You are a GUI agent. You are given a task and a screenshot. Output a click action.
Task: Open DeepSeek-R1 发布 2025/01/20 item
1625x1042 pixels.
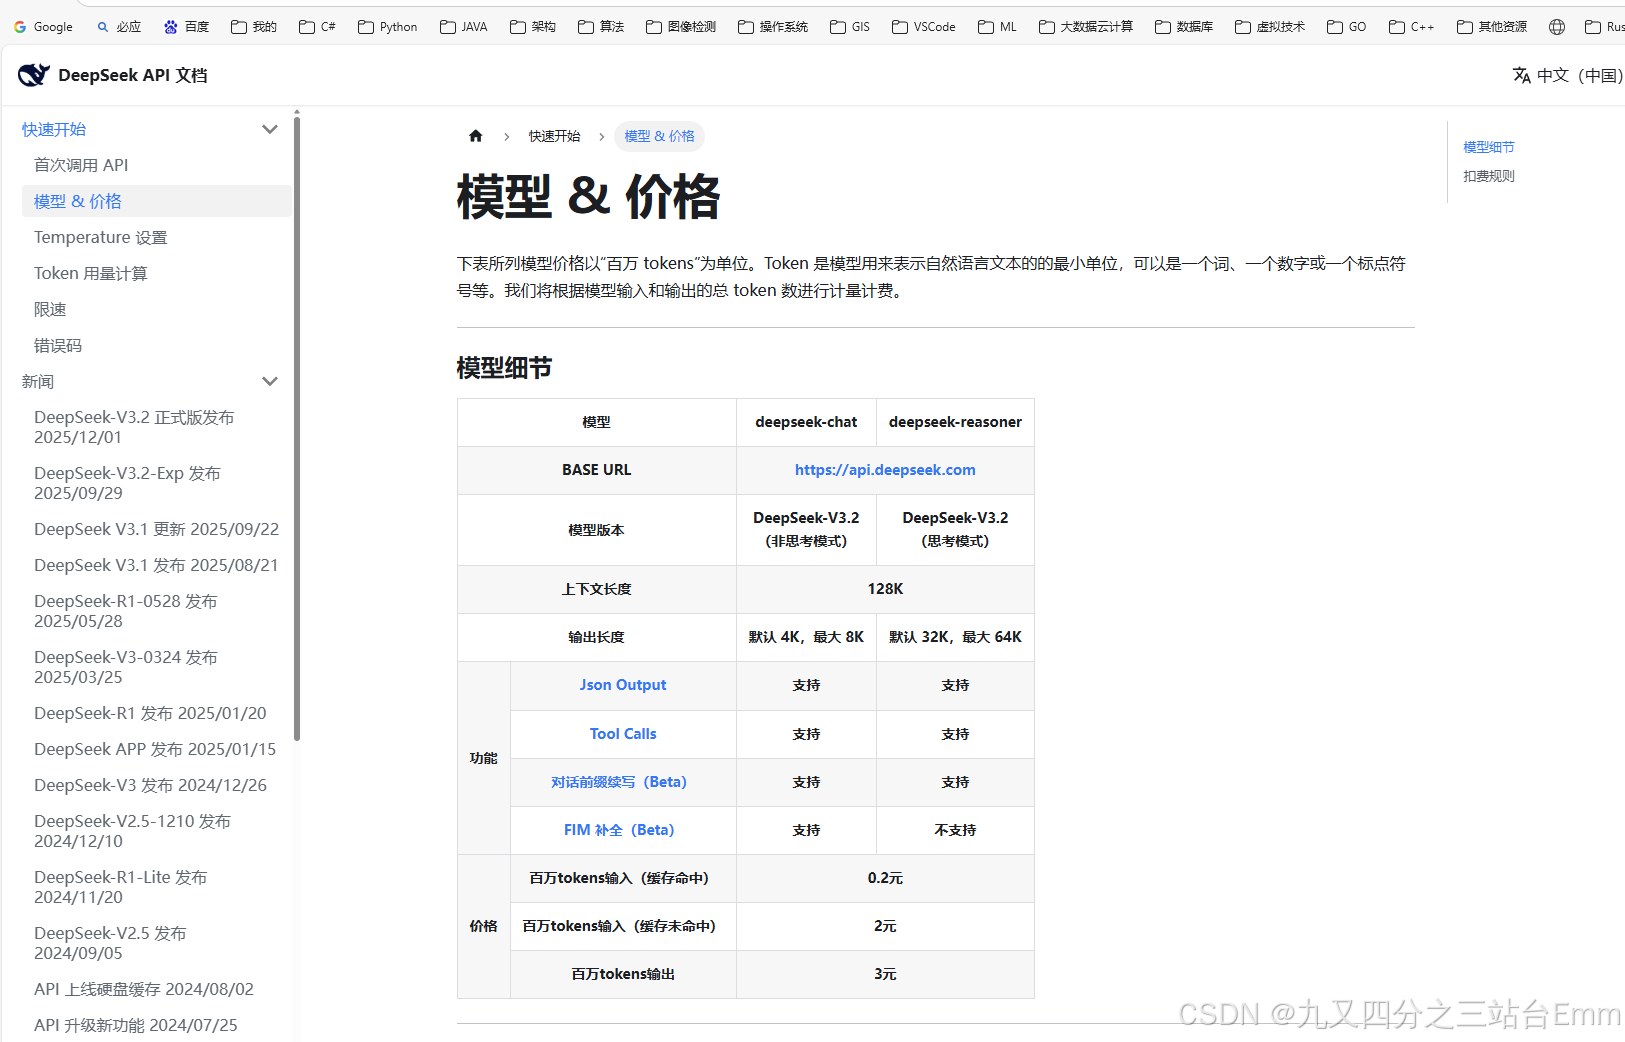click(x=157, y=713)
